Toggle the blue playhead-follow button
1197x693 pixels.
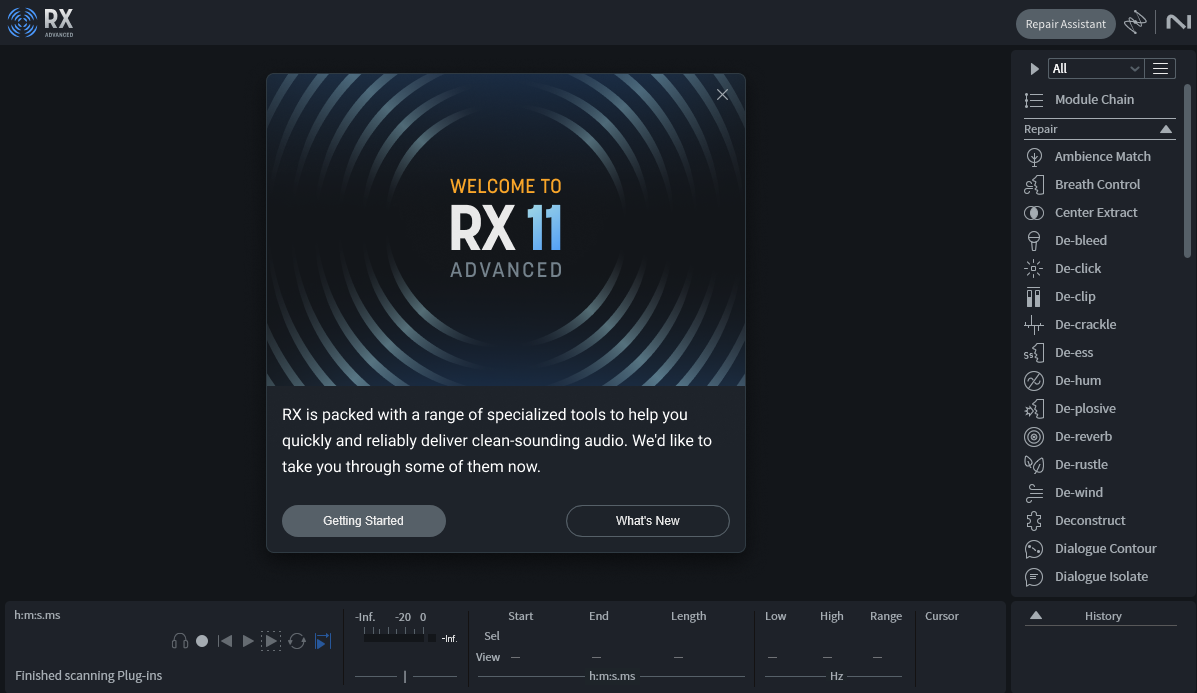tap(324, 641)
